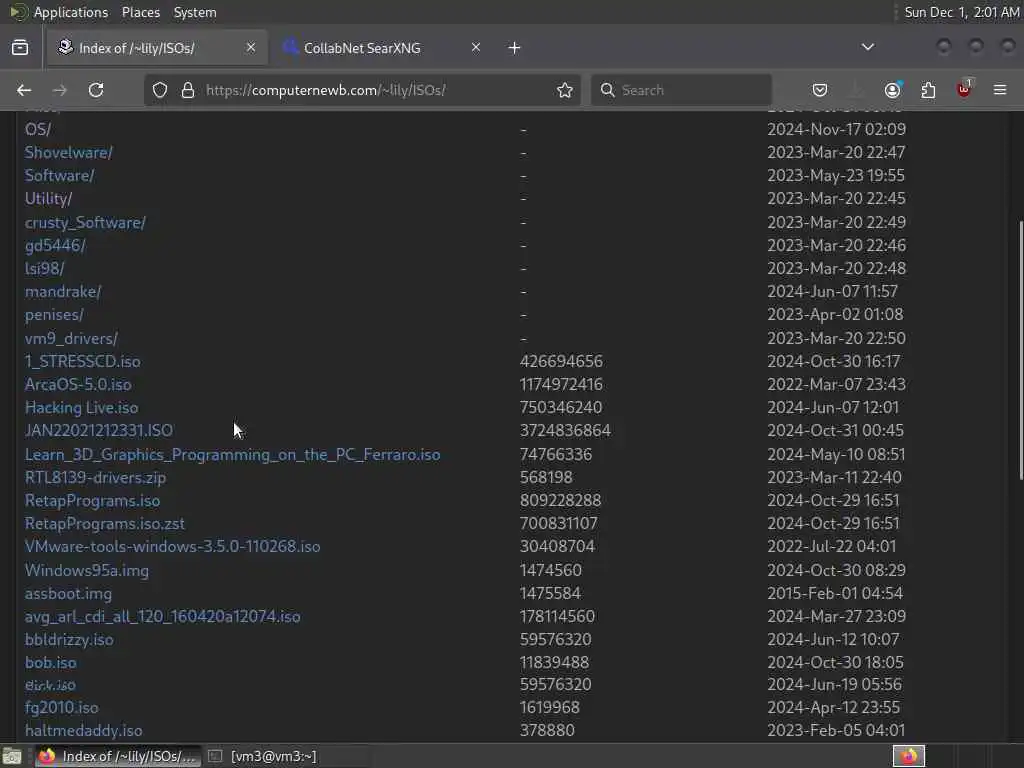Click the page vertical scrollbar
The width and height of the screenshot is (1024, 768).
click(x=1020, y=349)
